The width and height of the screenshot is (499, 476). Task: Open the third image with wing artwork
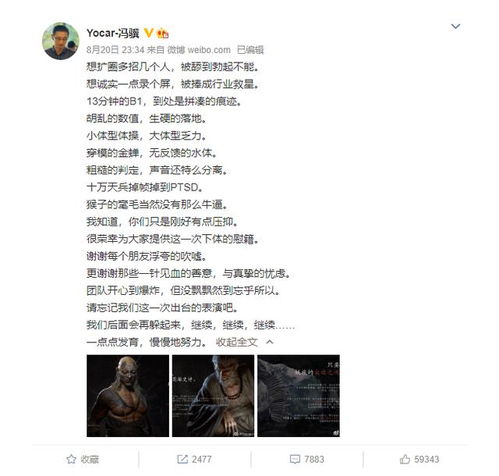(299, 396)
